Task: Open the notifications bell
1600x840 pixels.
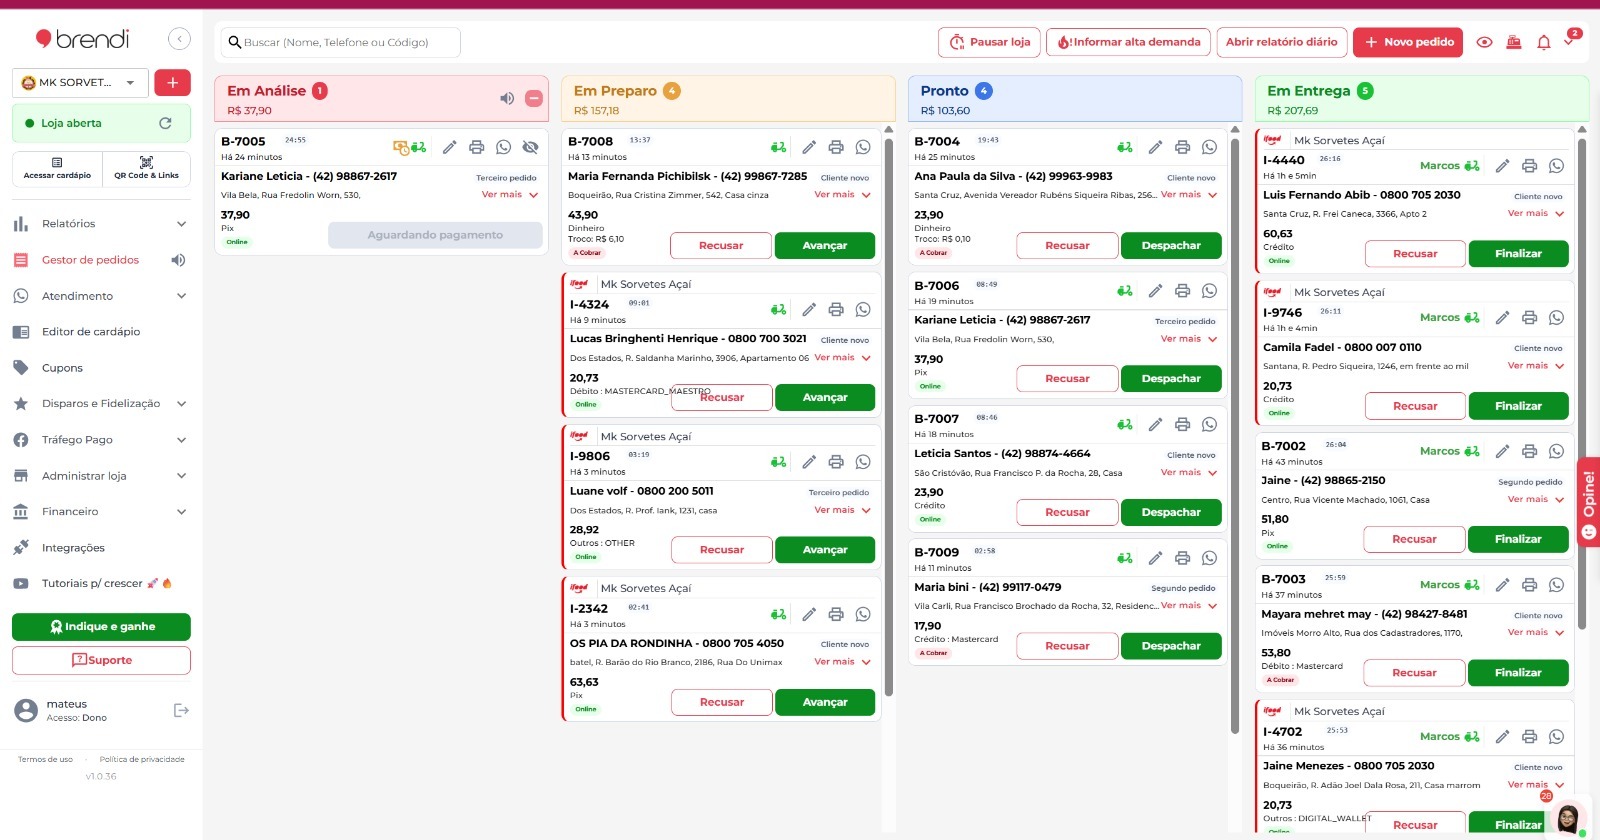Action: (x=1543, y=42)
